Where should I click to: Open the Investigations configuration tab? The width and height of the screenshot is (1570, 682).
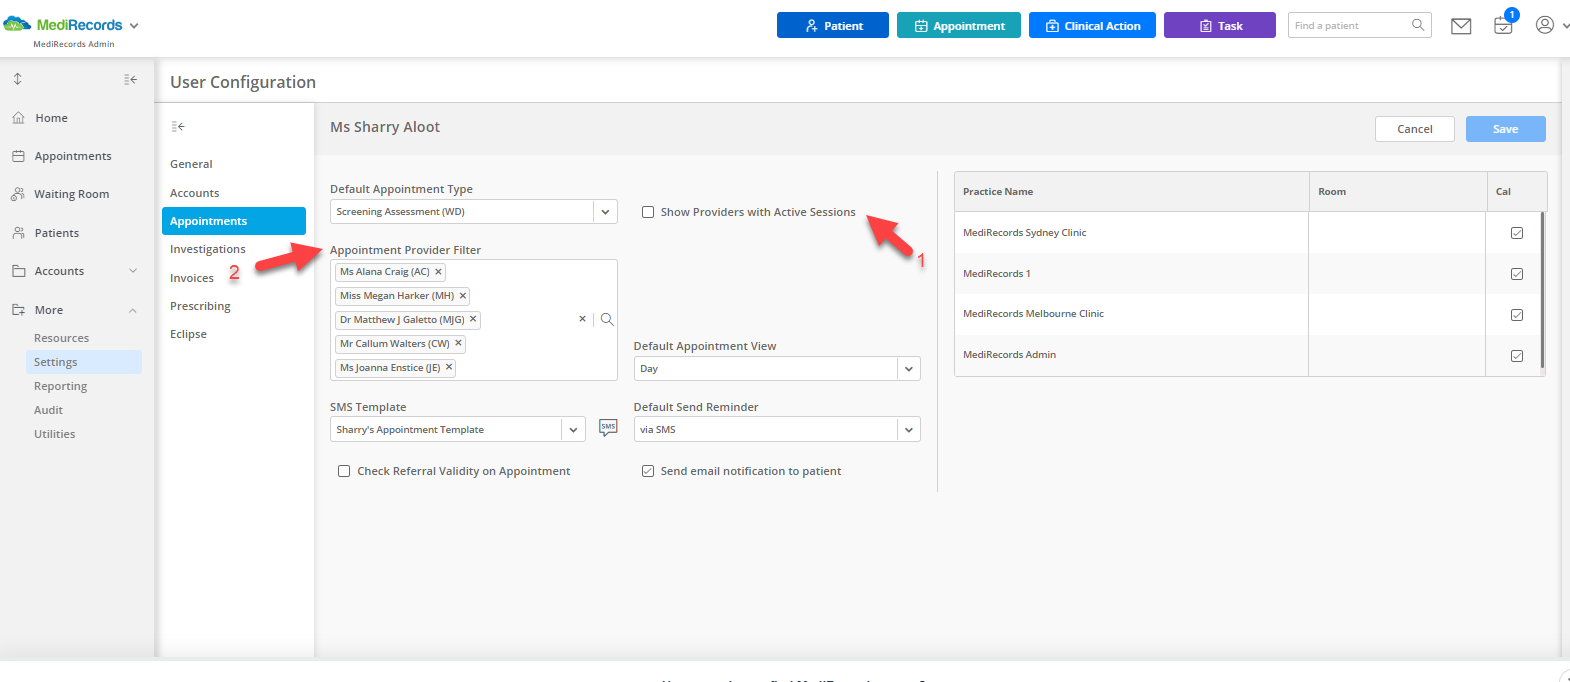coord(208,249)
